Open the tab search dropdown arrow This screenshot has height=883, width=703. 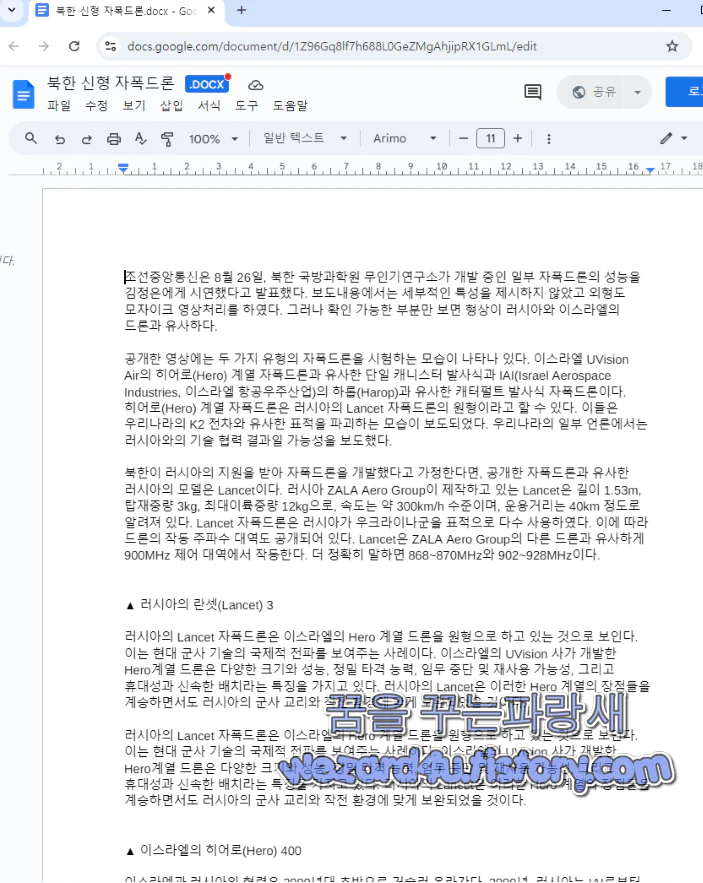point(11,10)
